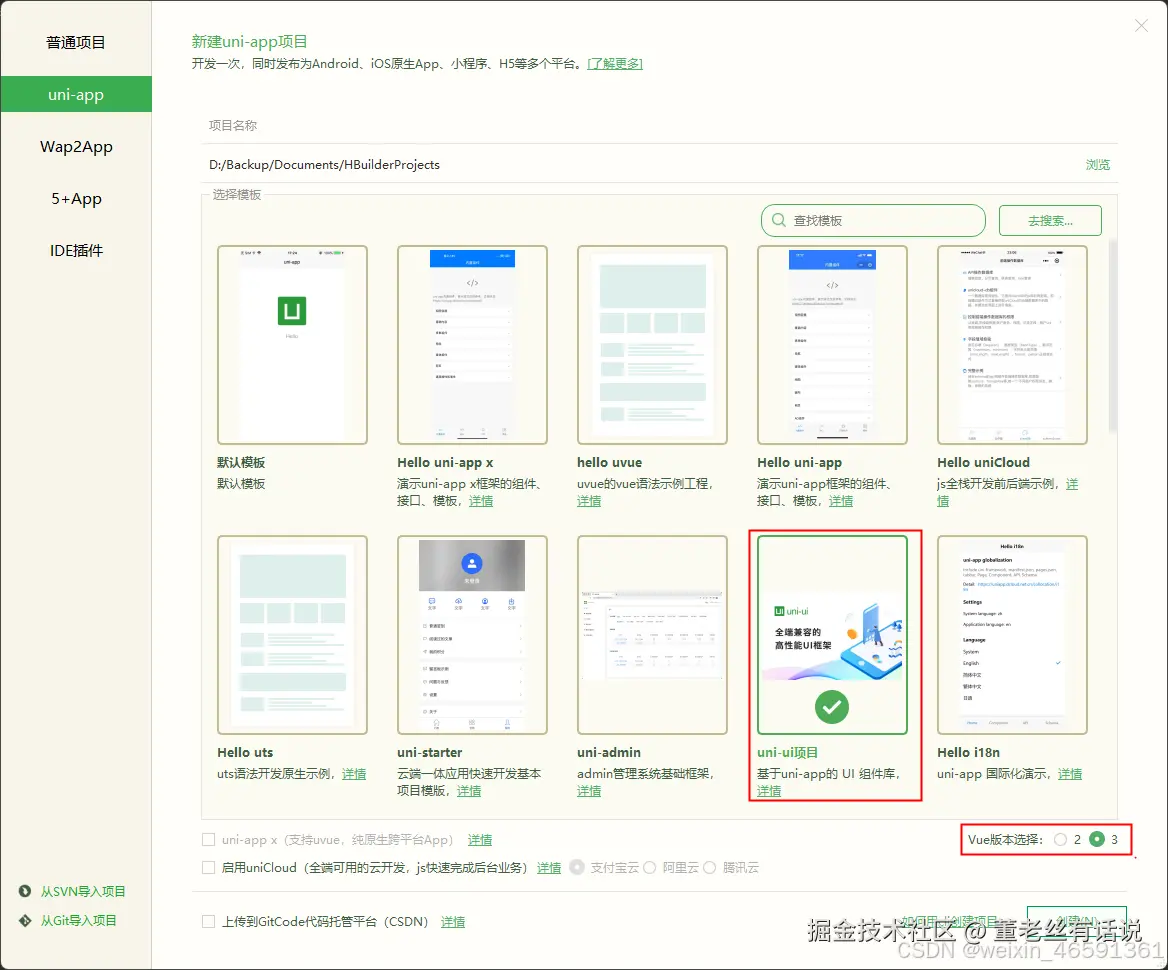Viewport: 1168px width, 970px height.
Task: Select the 默认模板 template
Action: tap(292, 343)
